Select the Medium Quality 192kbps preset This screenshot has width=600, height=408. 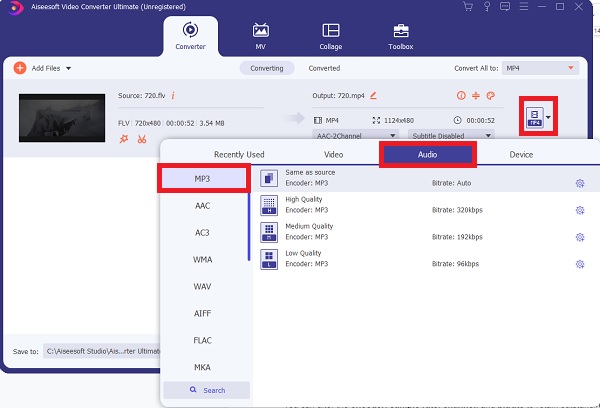coord(426,232)
